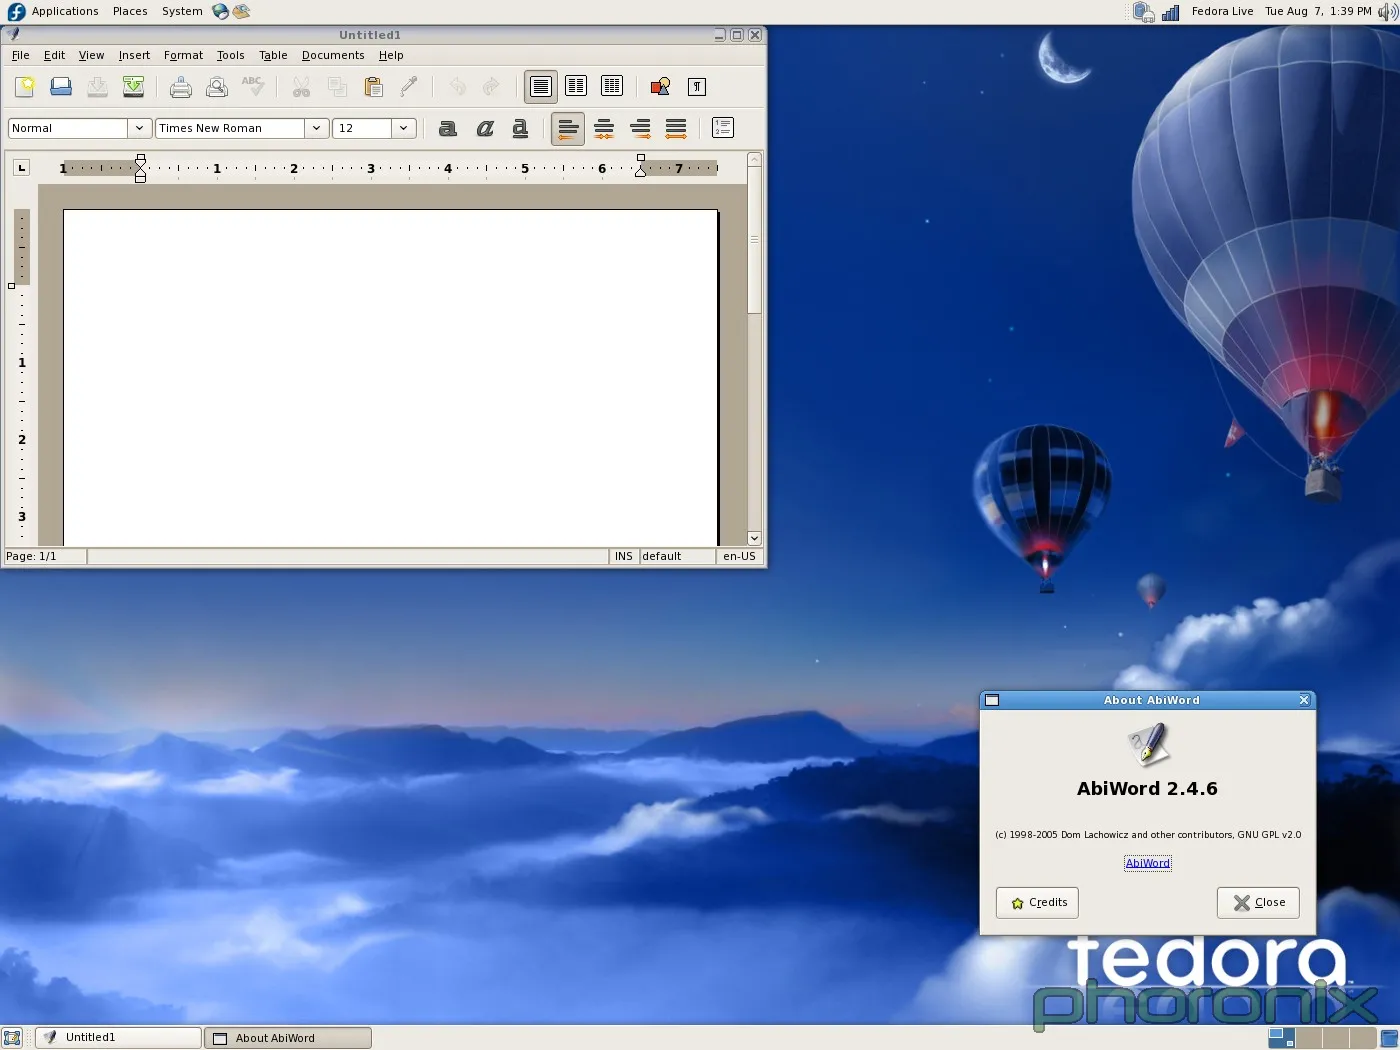Switch to two column layout

[x=576, y=87]
